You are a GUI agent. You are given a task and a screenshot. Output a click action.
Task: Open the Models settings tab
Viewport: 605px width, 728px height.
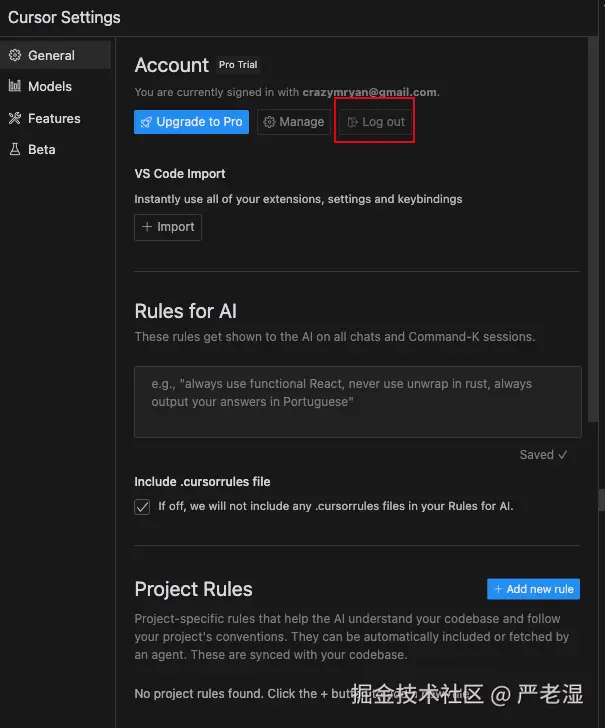(x=50, y=87)
